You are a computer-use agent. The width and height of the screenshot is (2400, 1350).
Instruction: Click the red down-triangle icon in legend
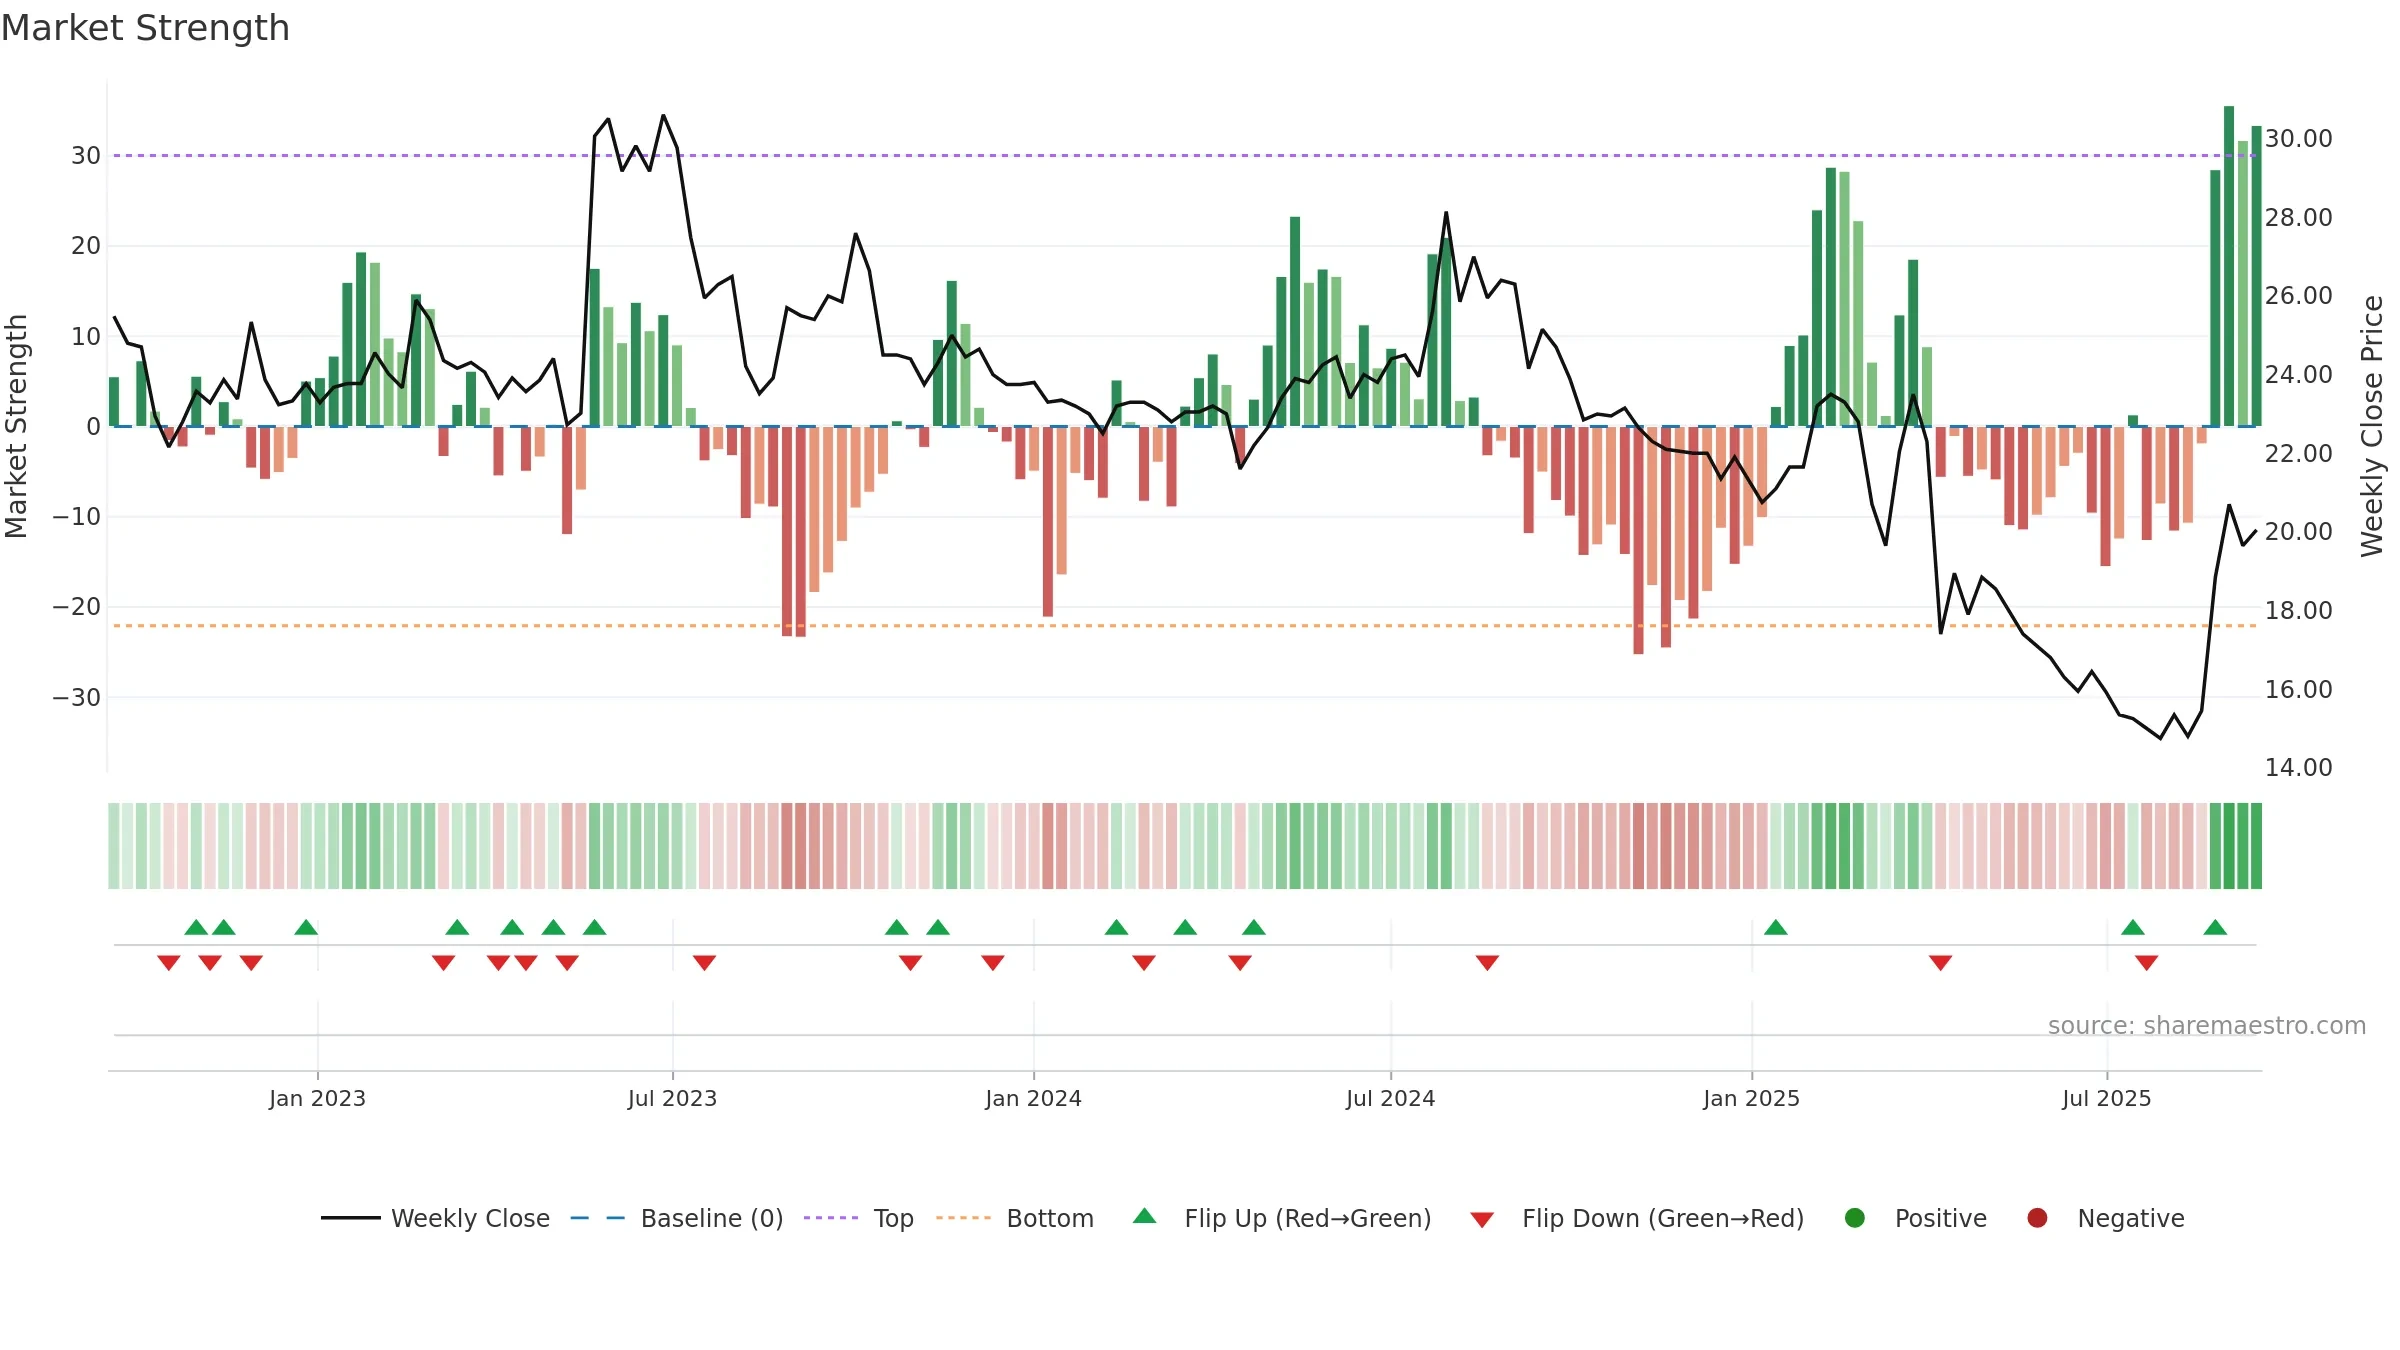coord(1482,1220)
